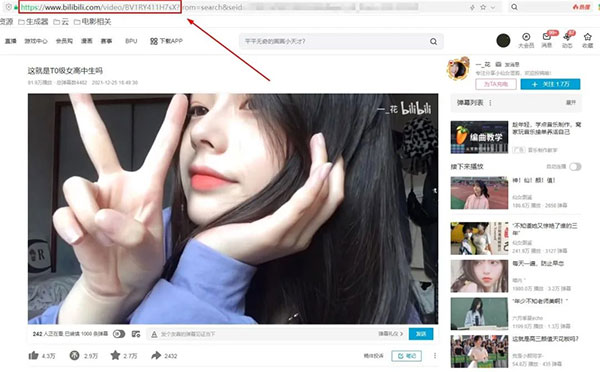This screenshot has height=372, width=600.
Task: Open the three-dot menu beside the notes button
Action: point(435,356)
